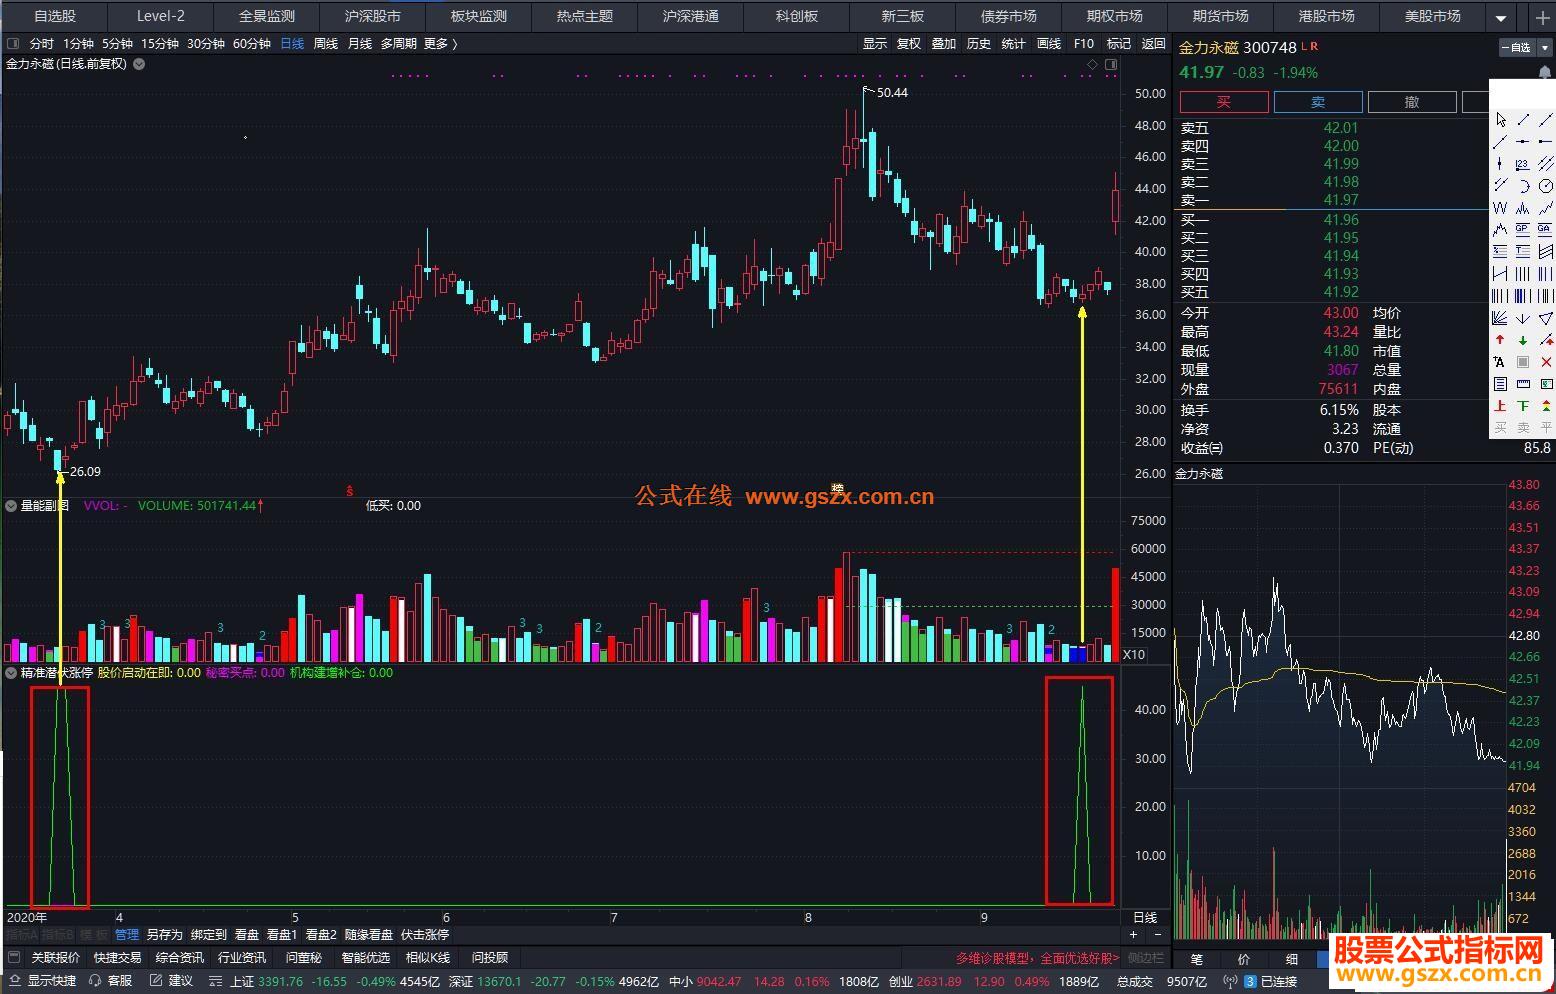This screenshot has width=1556, height=994.
Task: Pick the green 下 marker tool
Action: pos(1522,406)
